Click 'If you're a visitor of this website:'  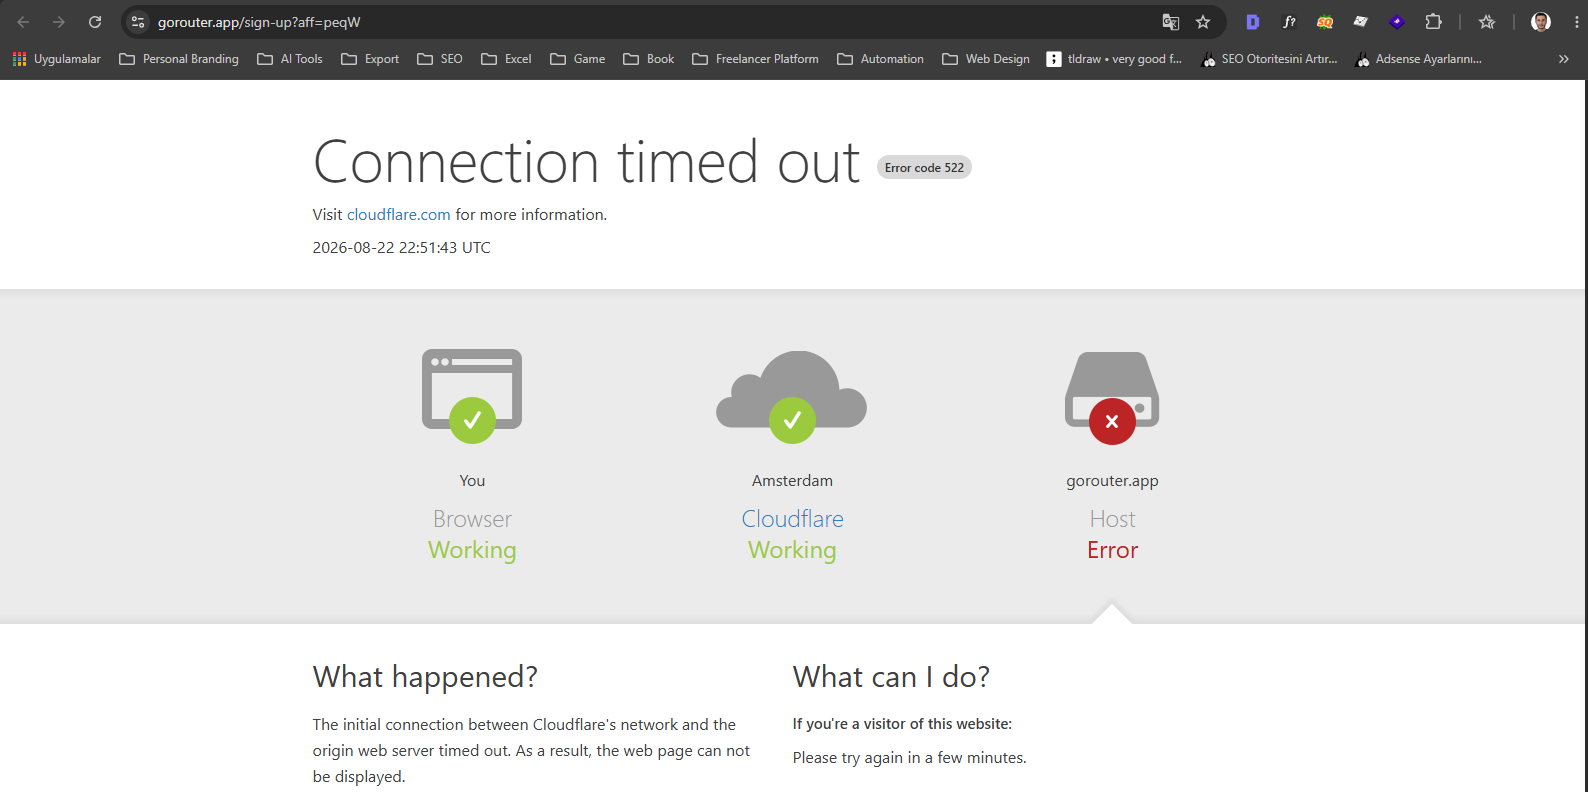click(x=902, y=724)
